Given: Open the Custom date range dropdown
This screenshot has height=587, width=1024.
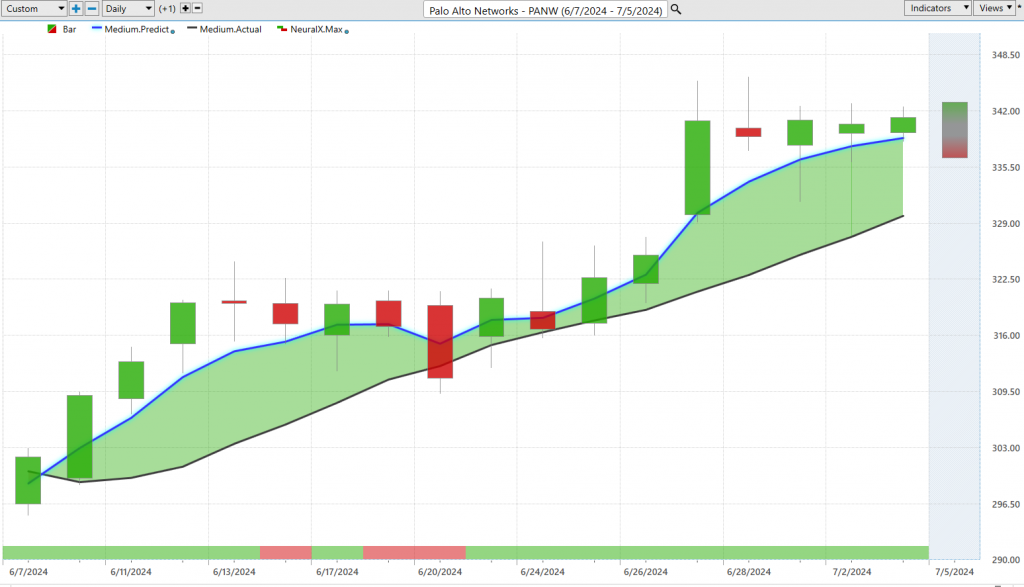Looking at the screenshot, I should (x=33, y=8).
